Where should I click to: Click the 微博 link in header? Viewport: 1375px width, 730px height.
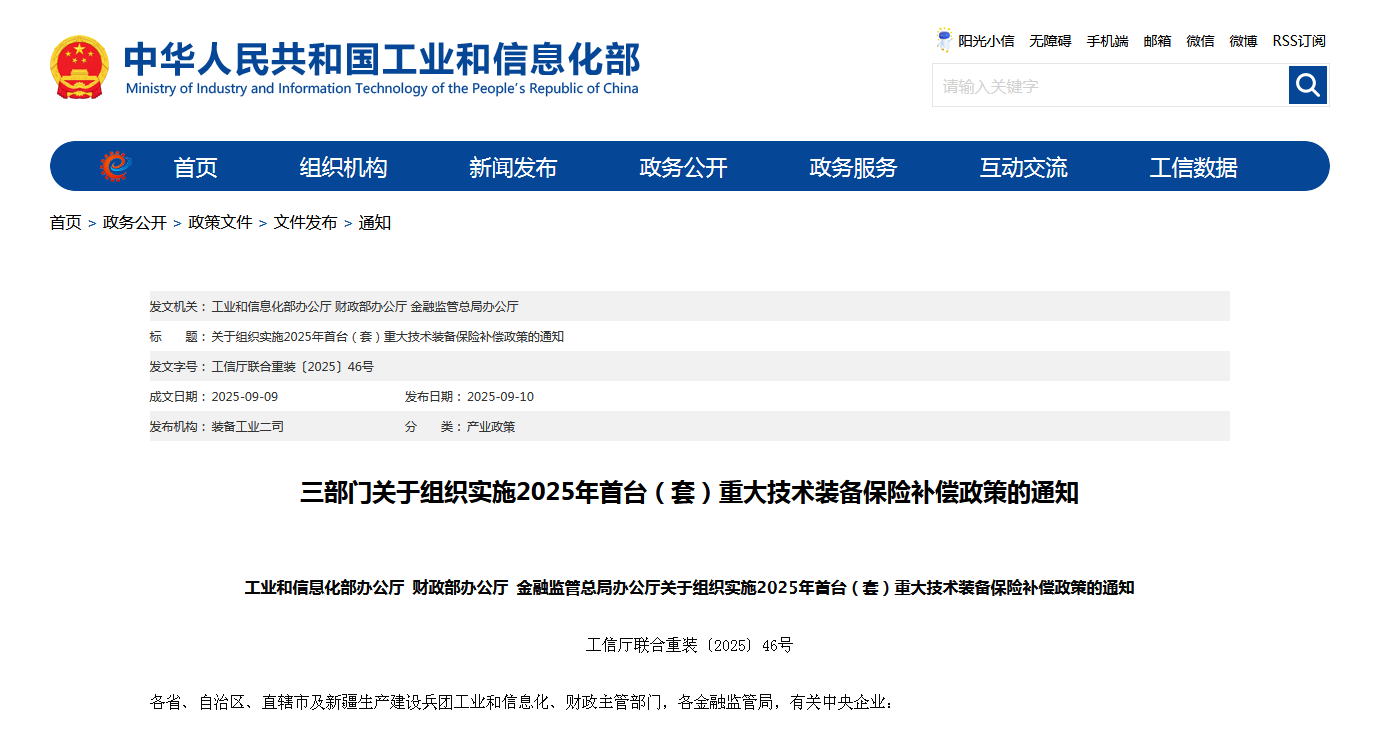tap(1243, 41)
